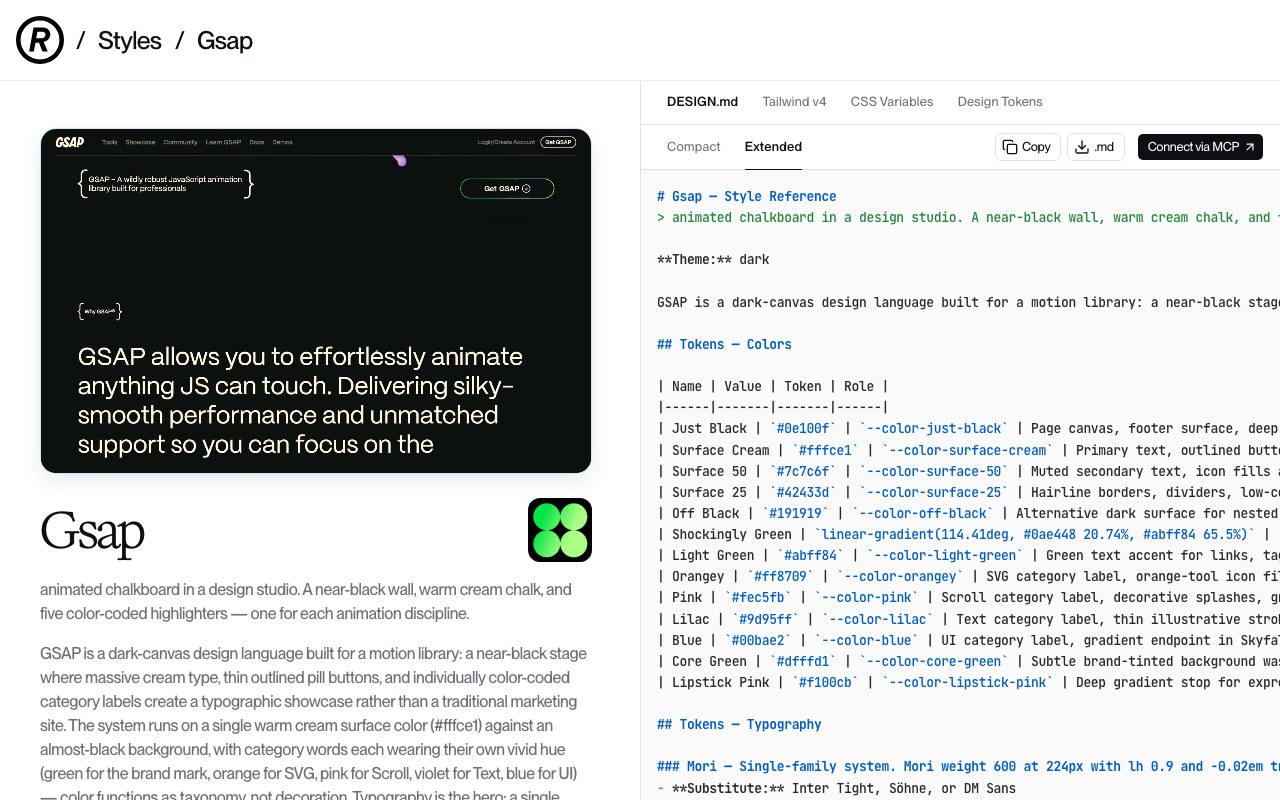Screen dimensions: 1280x800
Task: Show the Design Tokens tab
Action: click(1000, 102)
